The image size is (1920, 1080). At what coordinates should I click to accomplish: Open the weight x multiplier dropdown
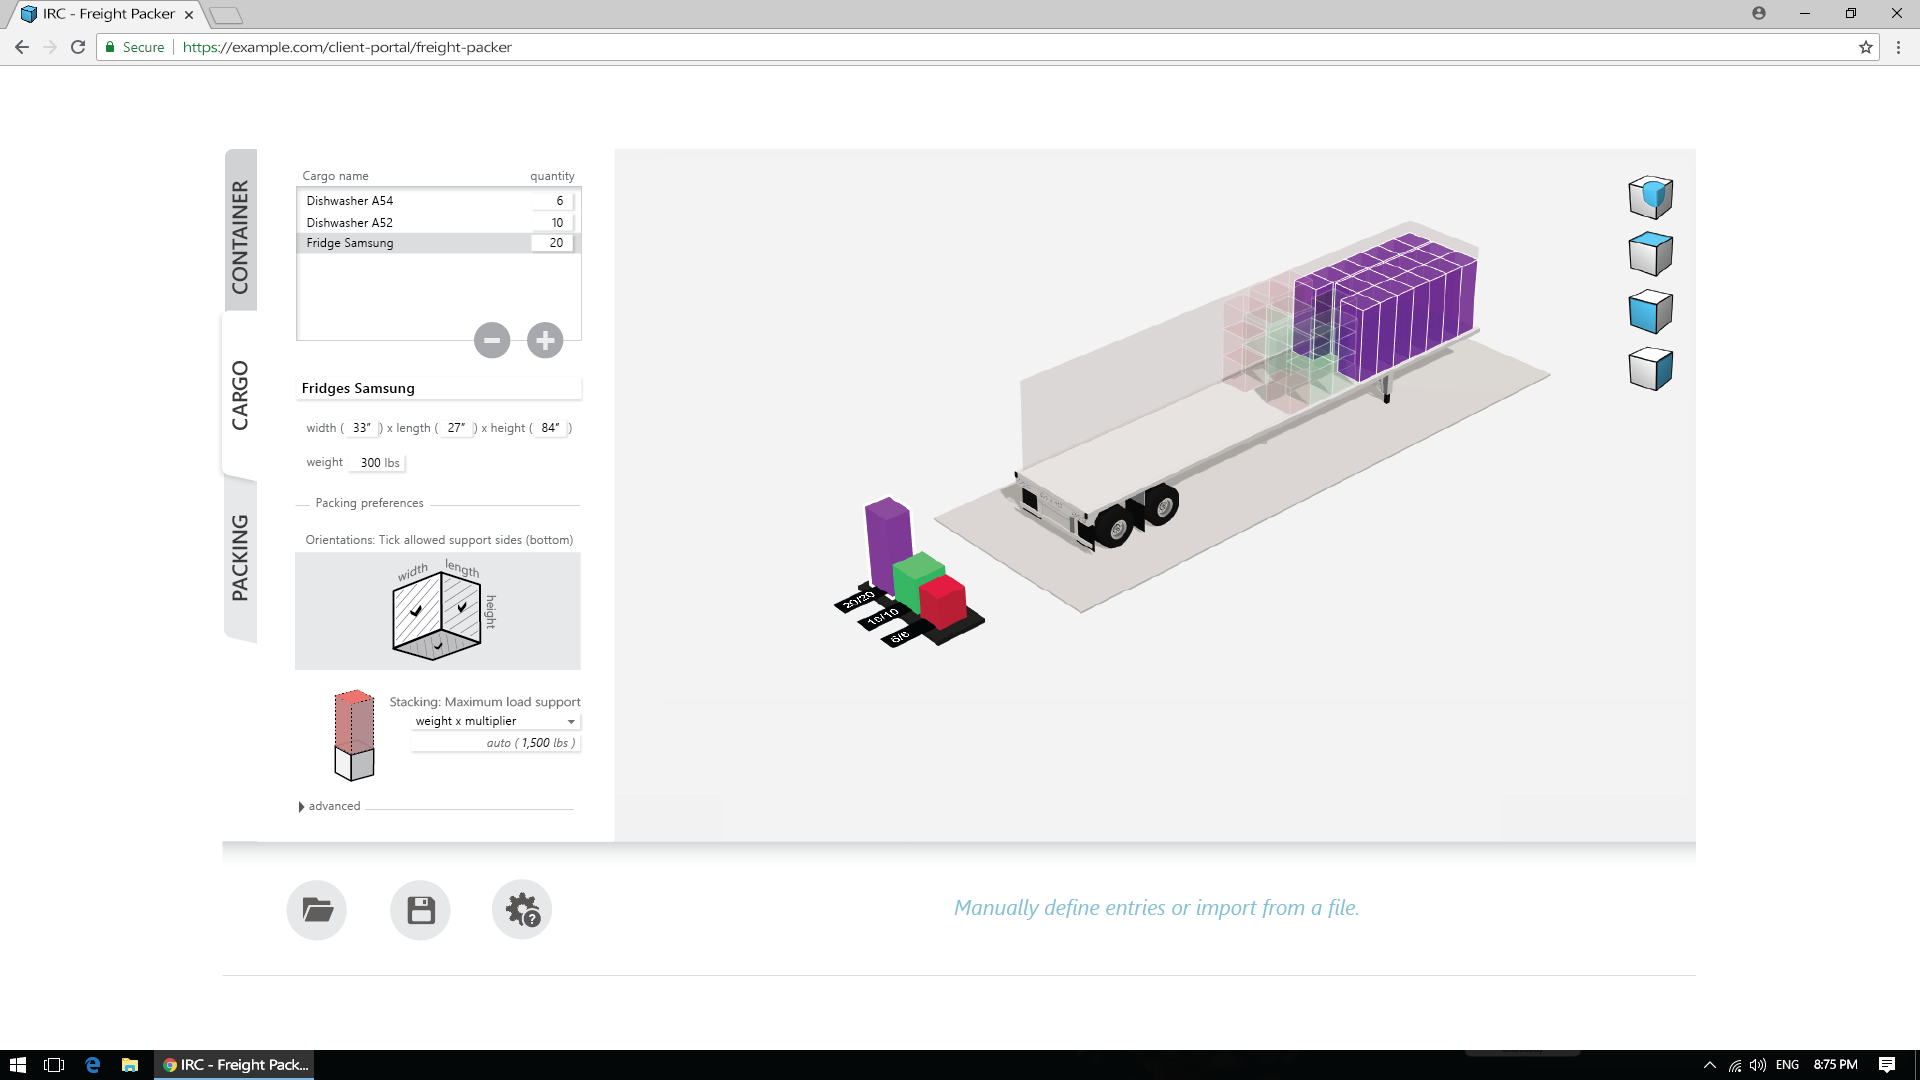(x=495, y=721)
